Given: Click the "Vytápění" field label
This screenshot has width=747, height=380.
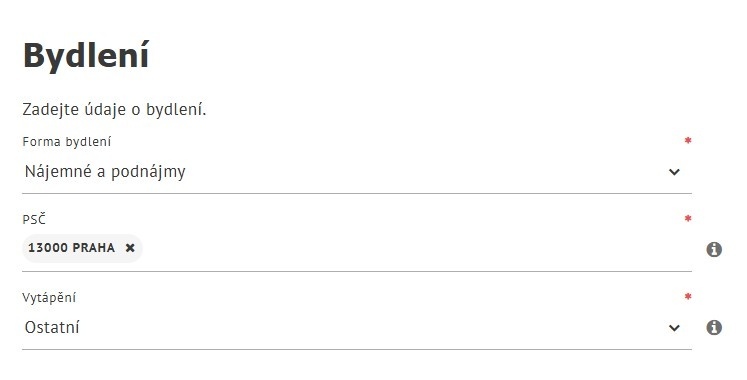Looking at the screenshot, I should point(49,298).
